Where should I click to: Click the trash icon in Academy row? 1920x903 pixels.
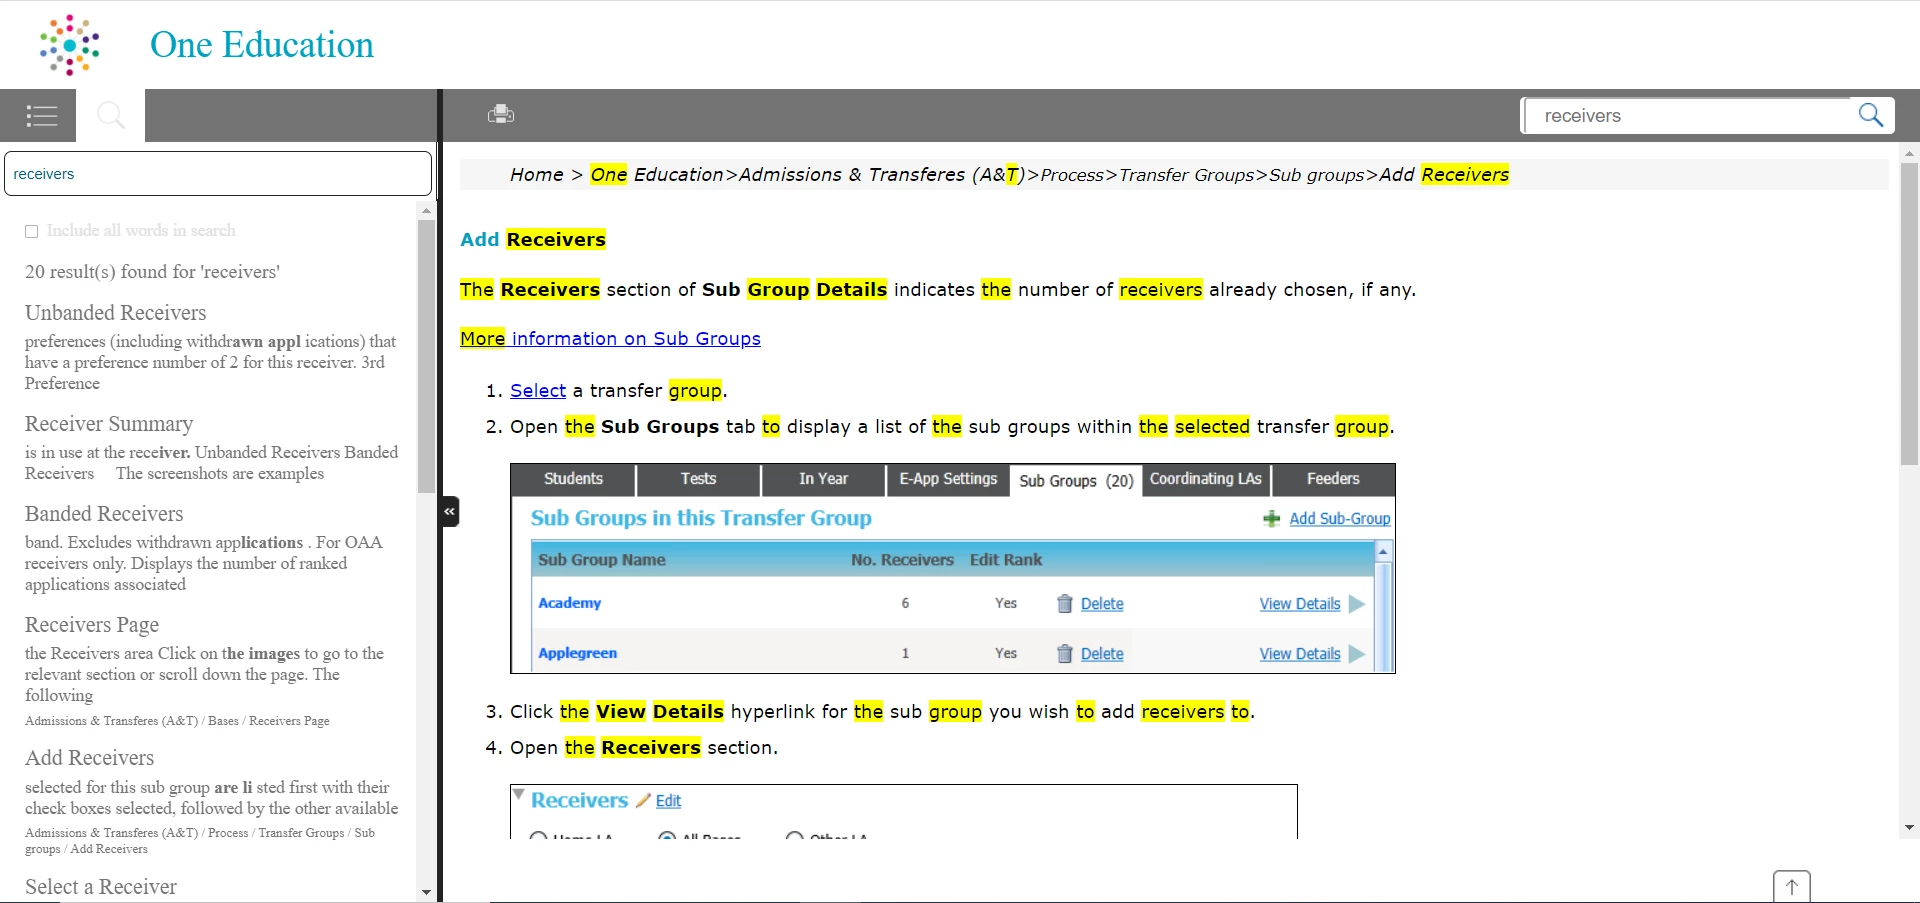pyautogui.click(x=1065, y=603)
